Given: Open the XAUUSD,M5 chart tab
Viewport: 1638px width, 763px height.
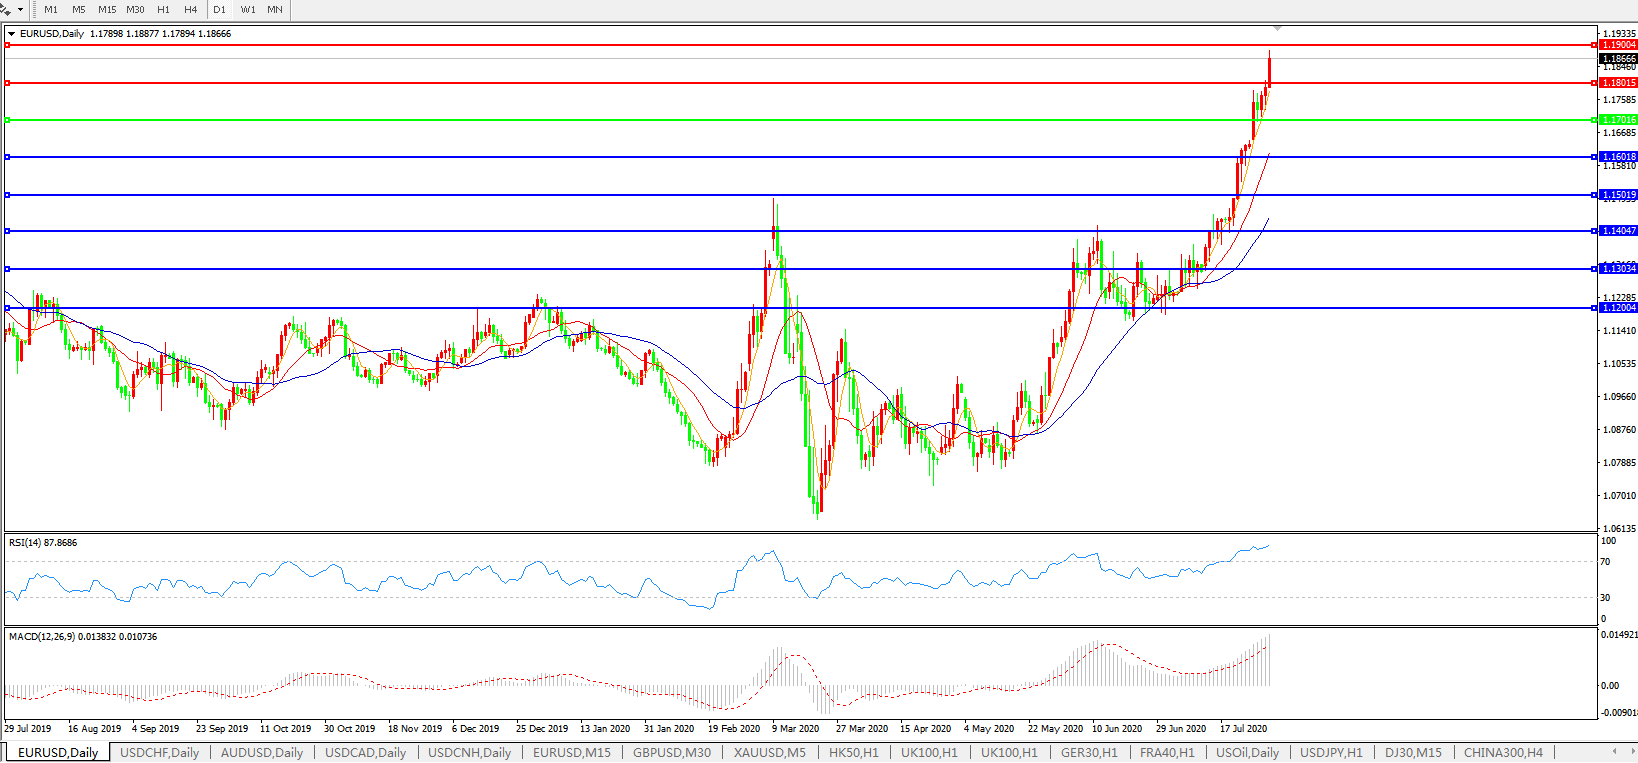Looking at the screenshot, I should point(769,752).
